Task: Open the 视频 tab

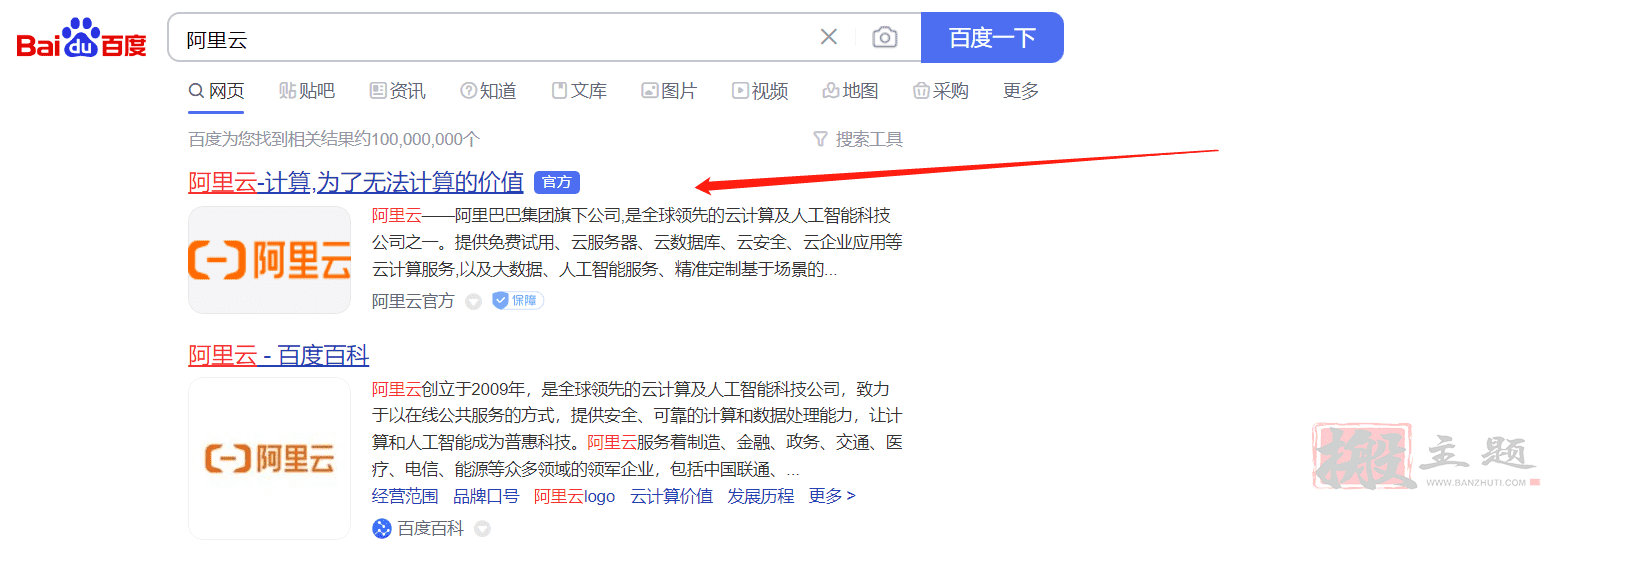Action: point(760,91)
